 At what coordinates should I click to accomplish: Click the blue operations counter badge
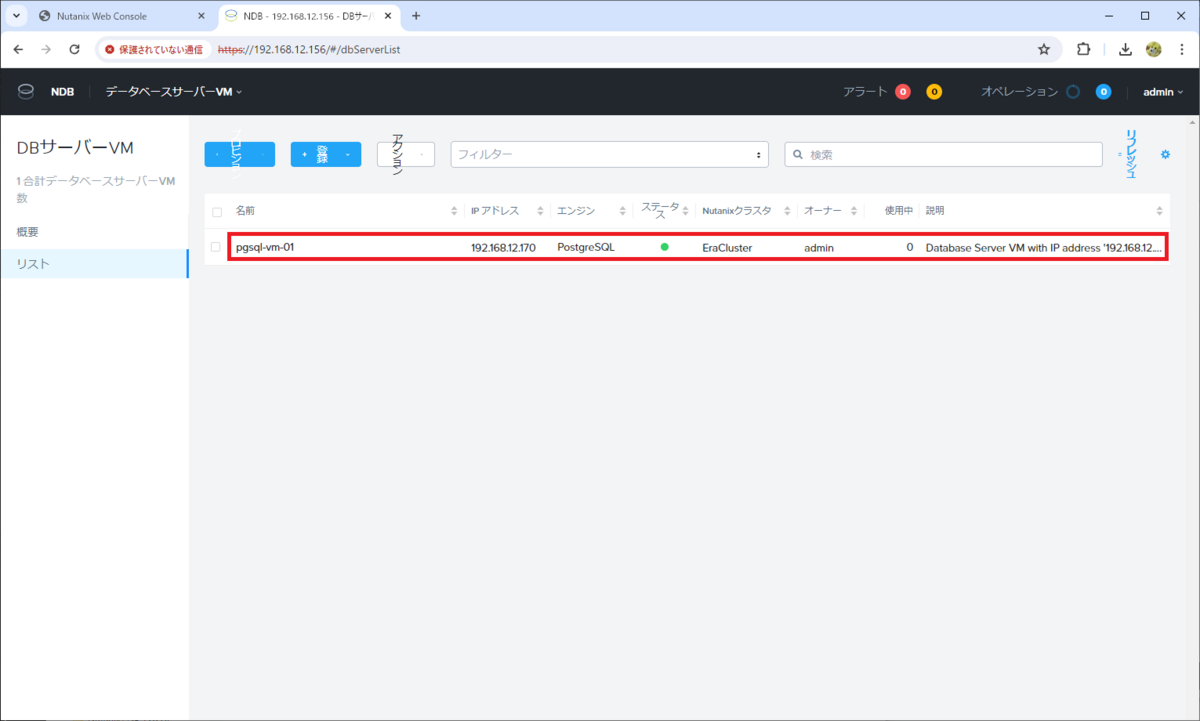click(x=1103, y=91)
